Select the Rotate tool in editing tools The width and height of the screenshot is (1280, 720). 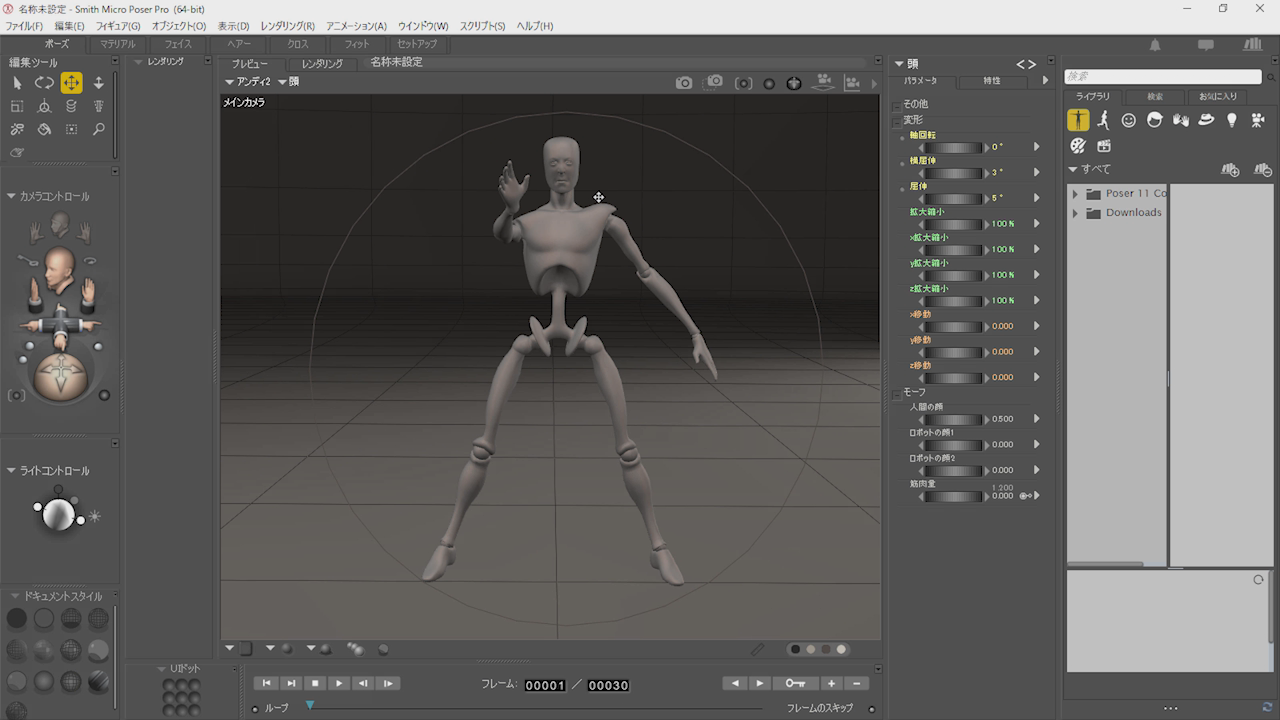click(x=44, y=83)
